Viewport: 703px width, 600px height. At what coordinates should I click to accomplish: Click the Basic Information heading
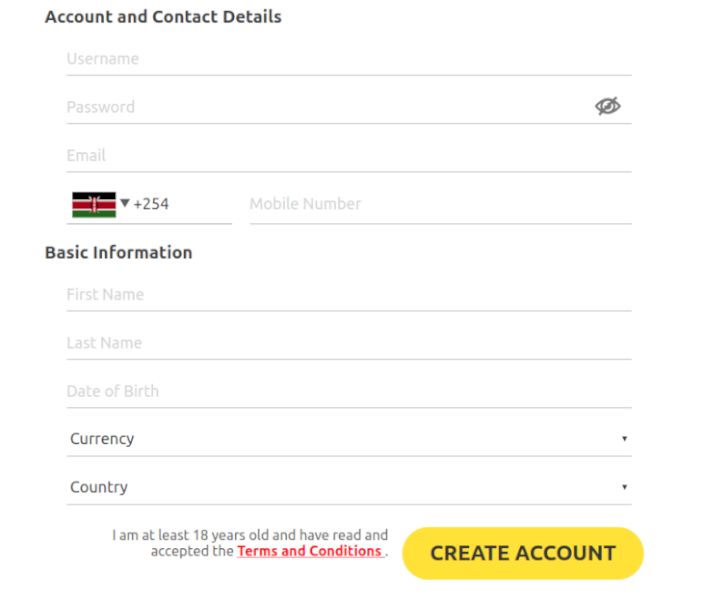[119, 253]
